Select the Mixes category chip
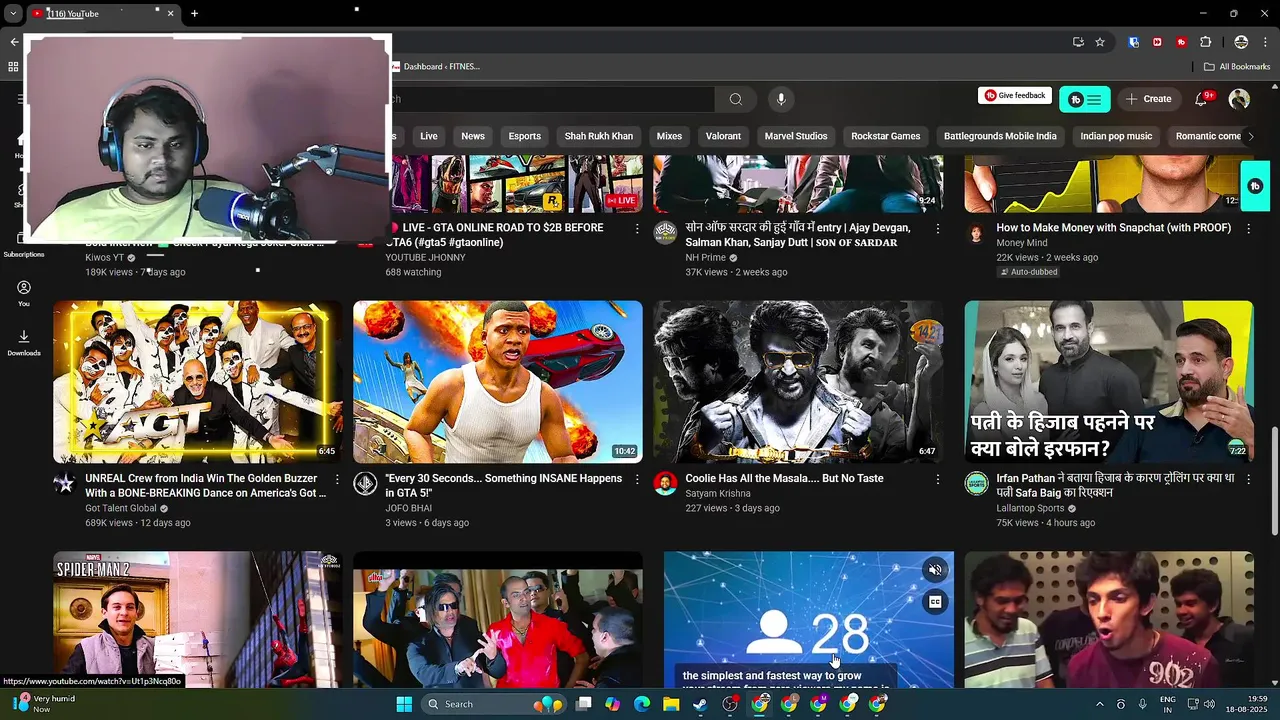The width and height of the screenshot is (1280, 720). pos(669,136)
